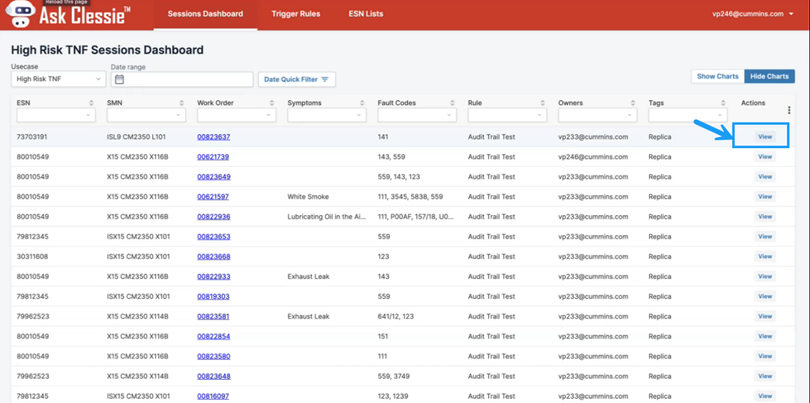
Task: Open work order 00822936
Action: tap(213, 216)
